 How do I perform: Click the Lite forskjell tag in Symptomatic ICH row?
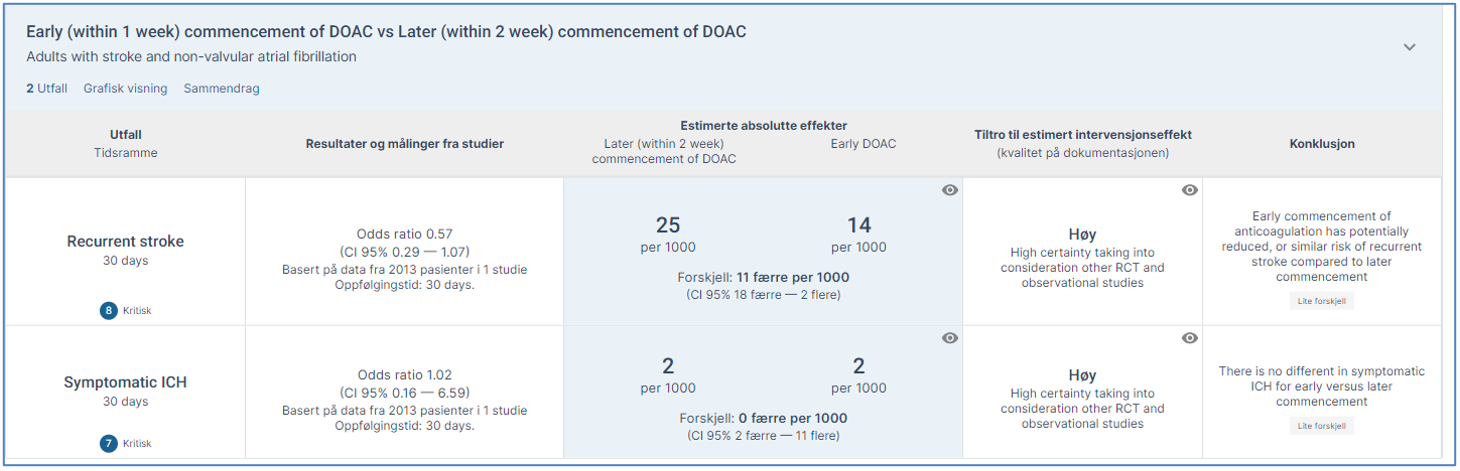pos(1321,426)
